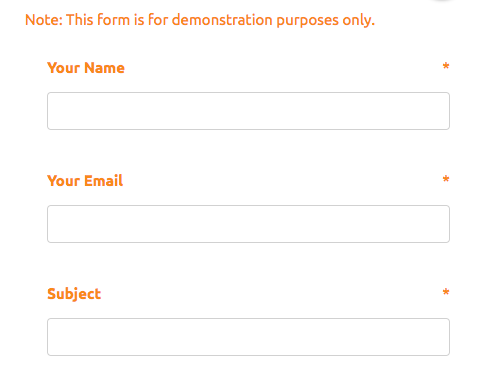Screen dimensions: 488x391
Task: Click the required asterisk beside Your Name
Action: [446, 66]
